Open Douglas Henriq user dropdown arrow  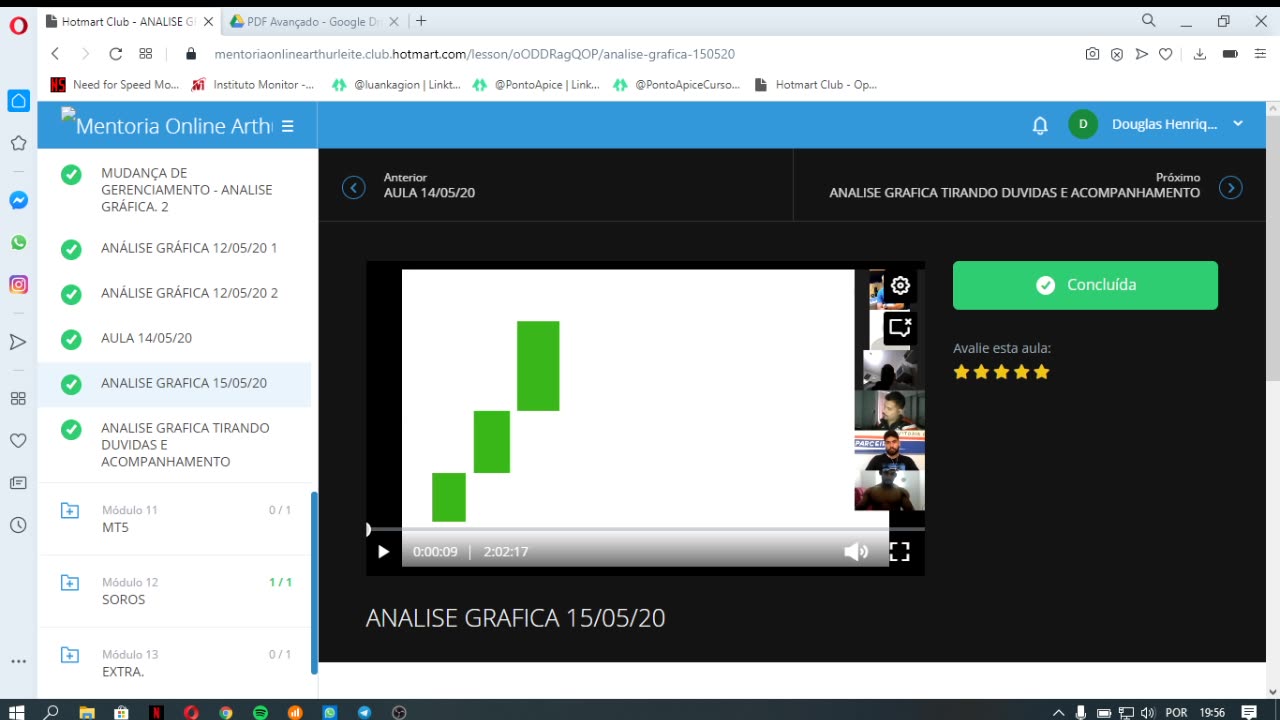click(1238, 124)
